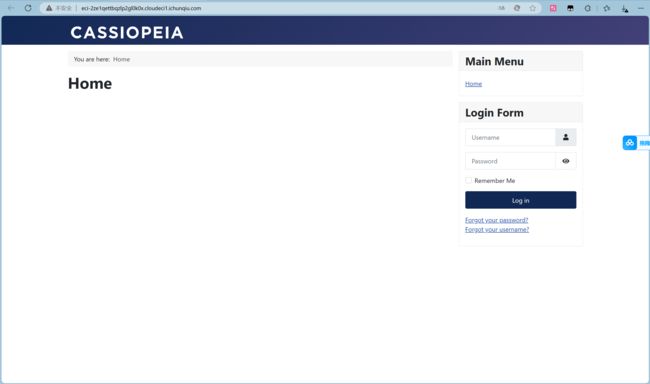Click the Home page heading
Screen dimensions: 650x384
90,83
